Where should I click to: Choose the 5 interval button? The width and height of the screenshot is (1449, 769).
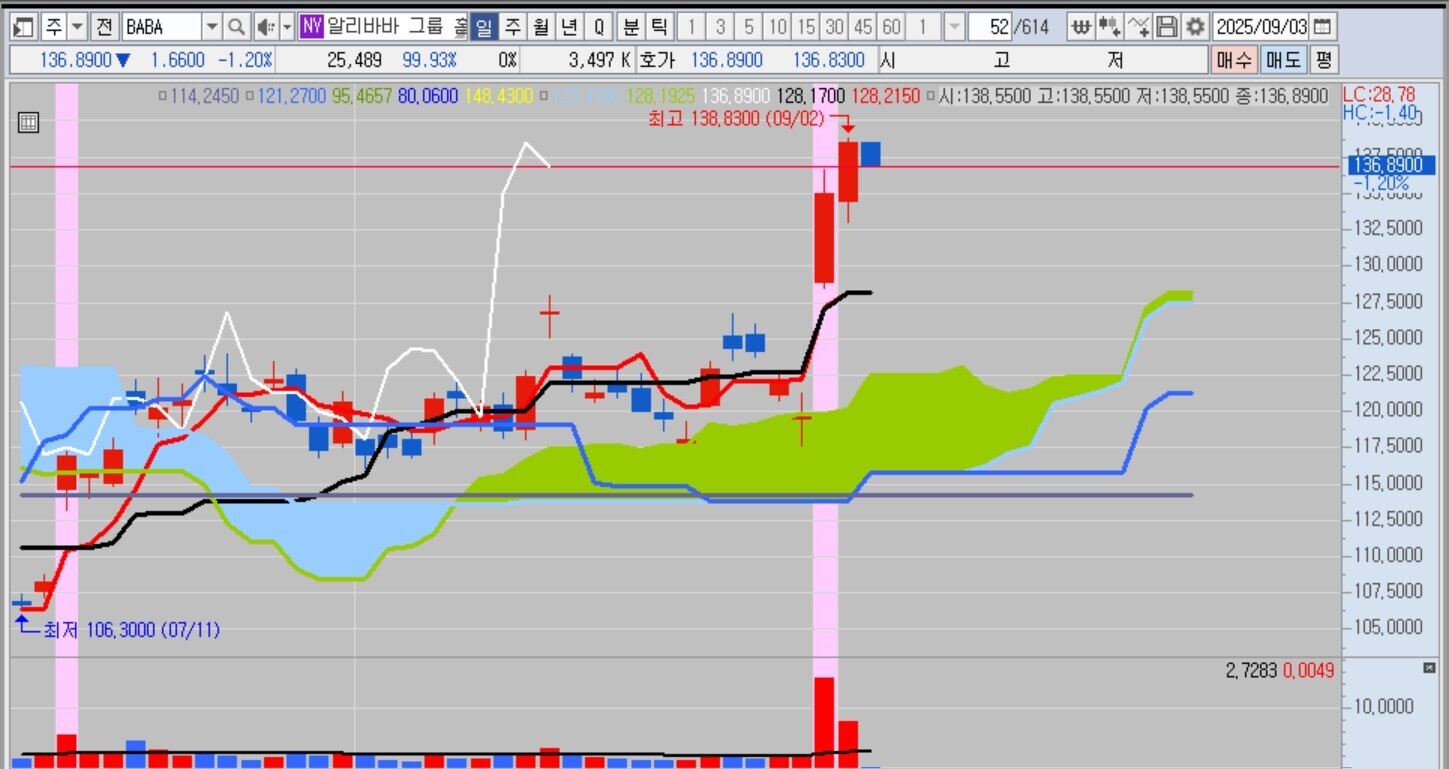point(749,26)
